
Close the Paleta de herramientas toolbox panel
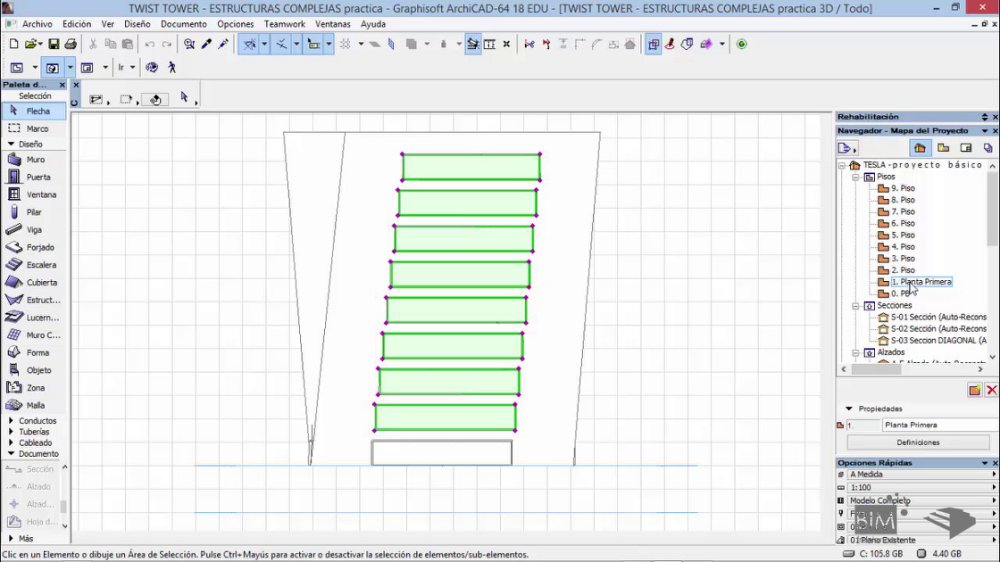coord(62,85)
